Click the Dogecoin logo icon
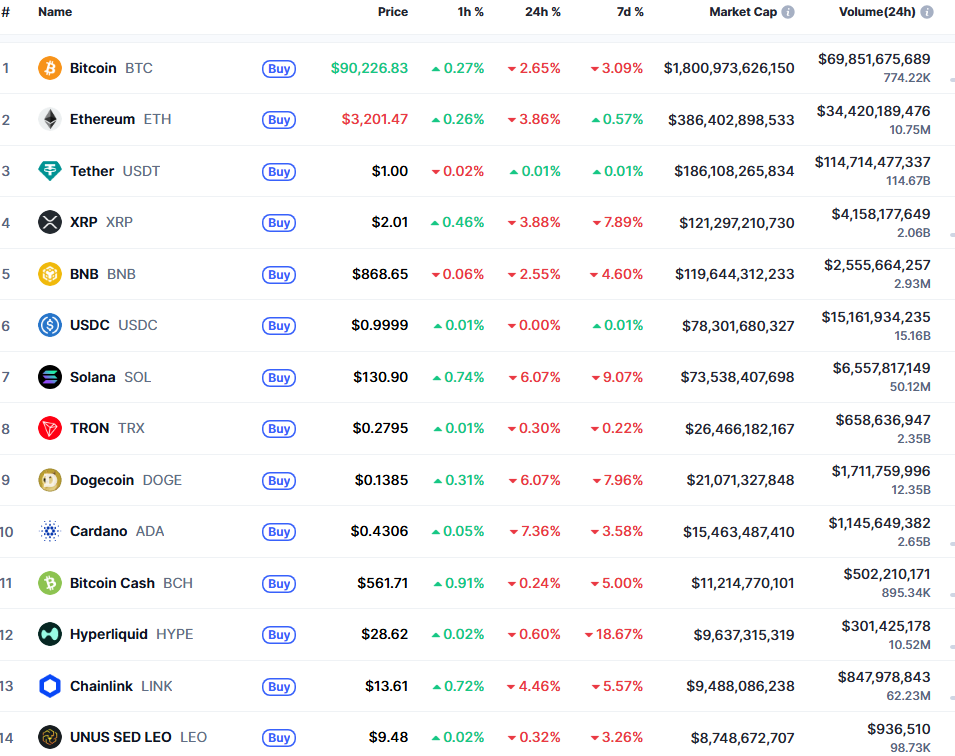Image resolution: width=955 pixels, height=756 pixels. tap(50, 480)
